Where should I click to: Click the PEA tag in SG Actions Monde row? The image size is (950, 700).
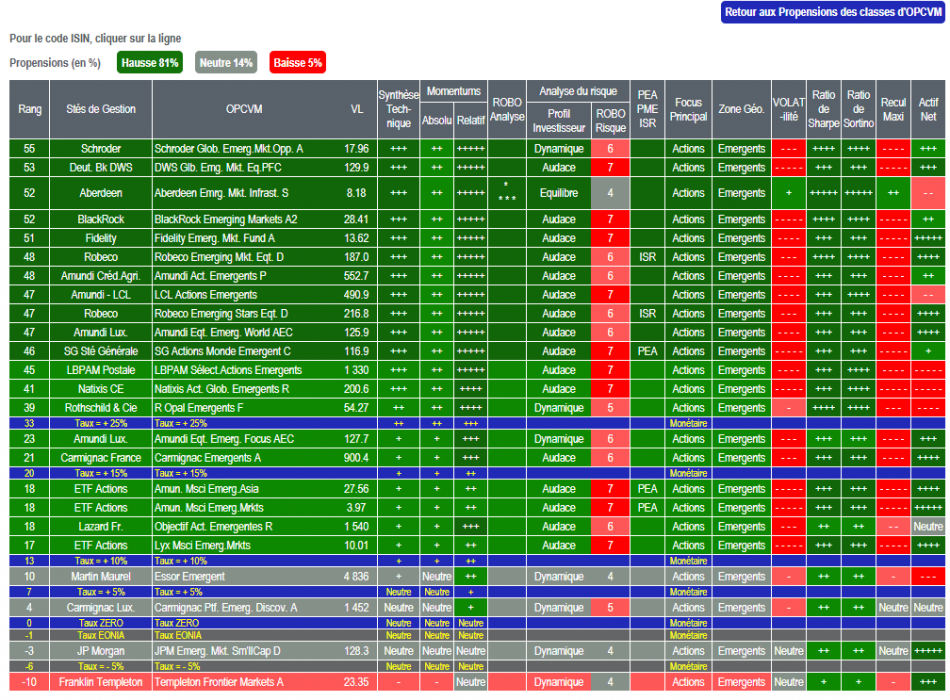pyautogui.click(x=648, y=351)
